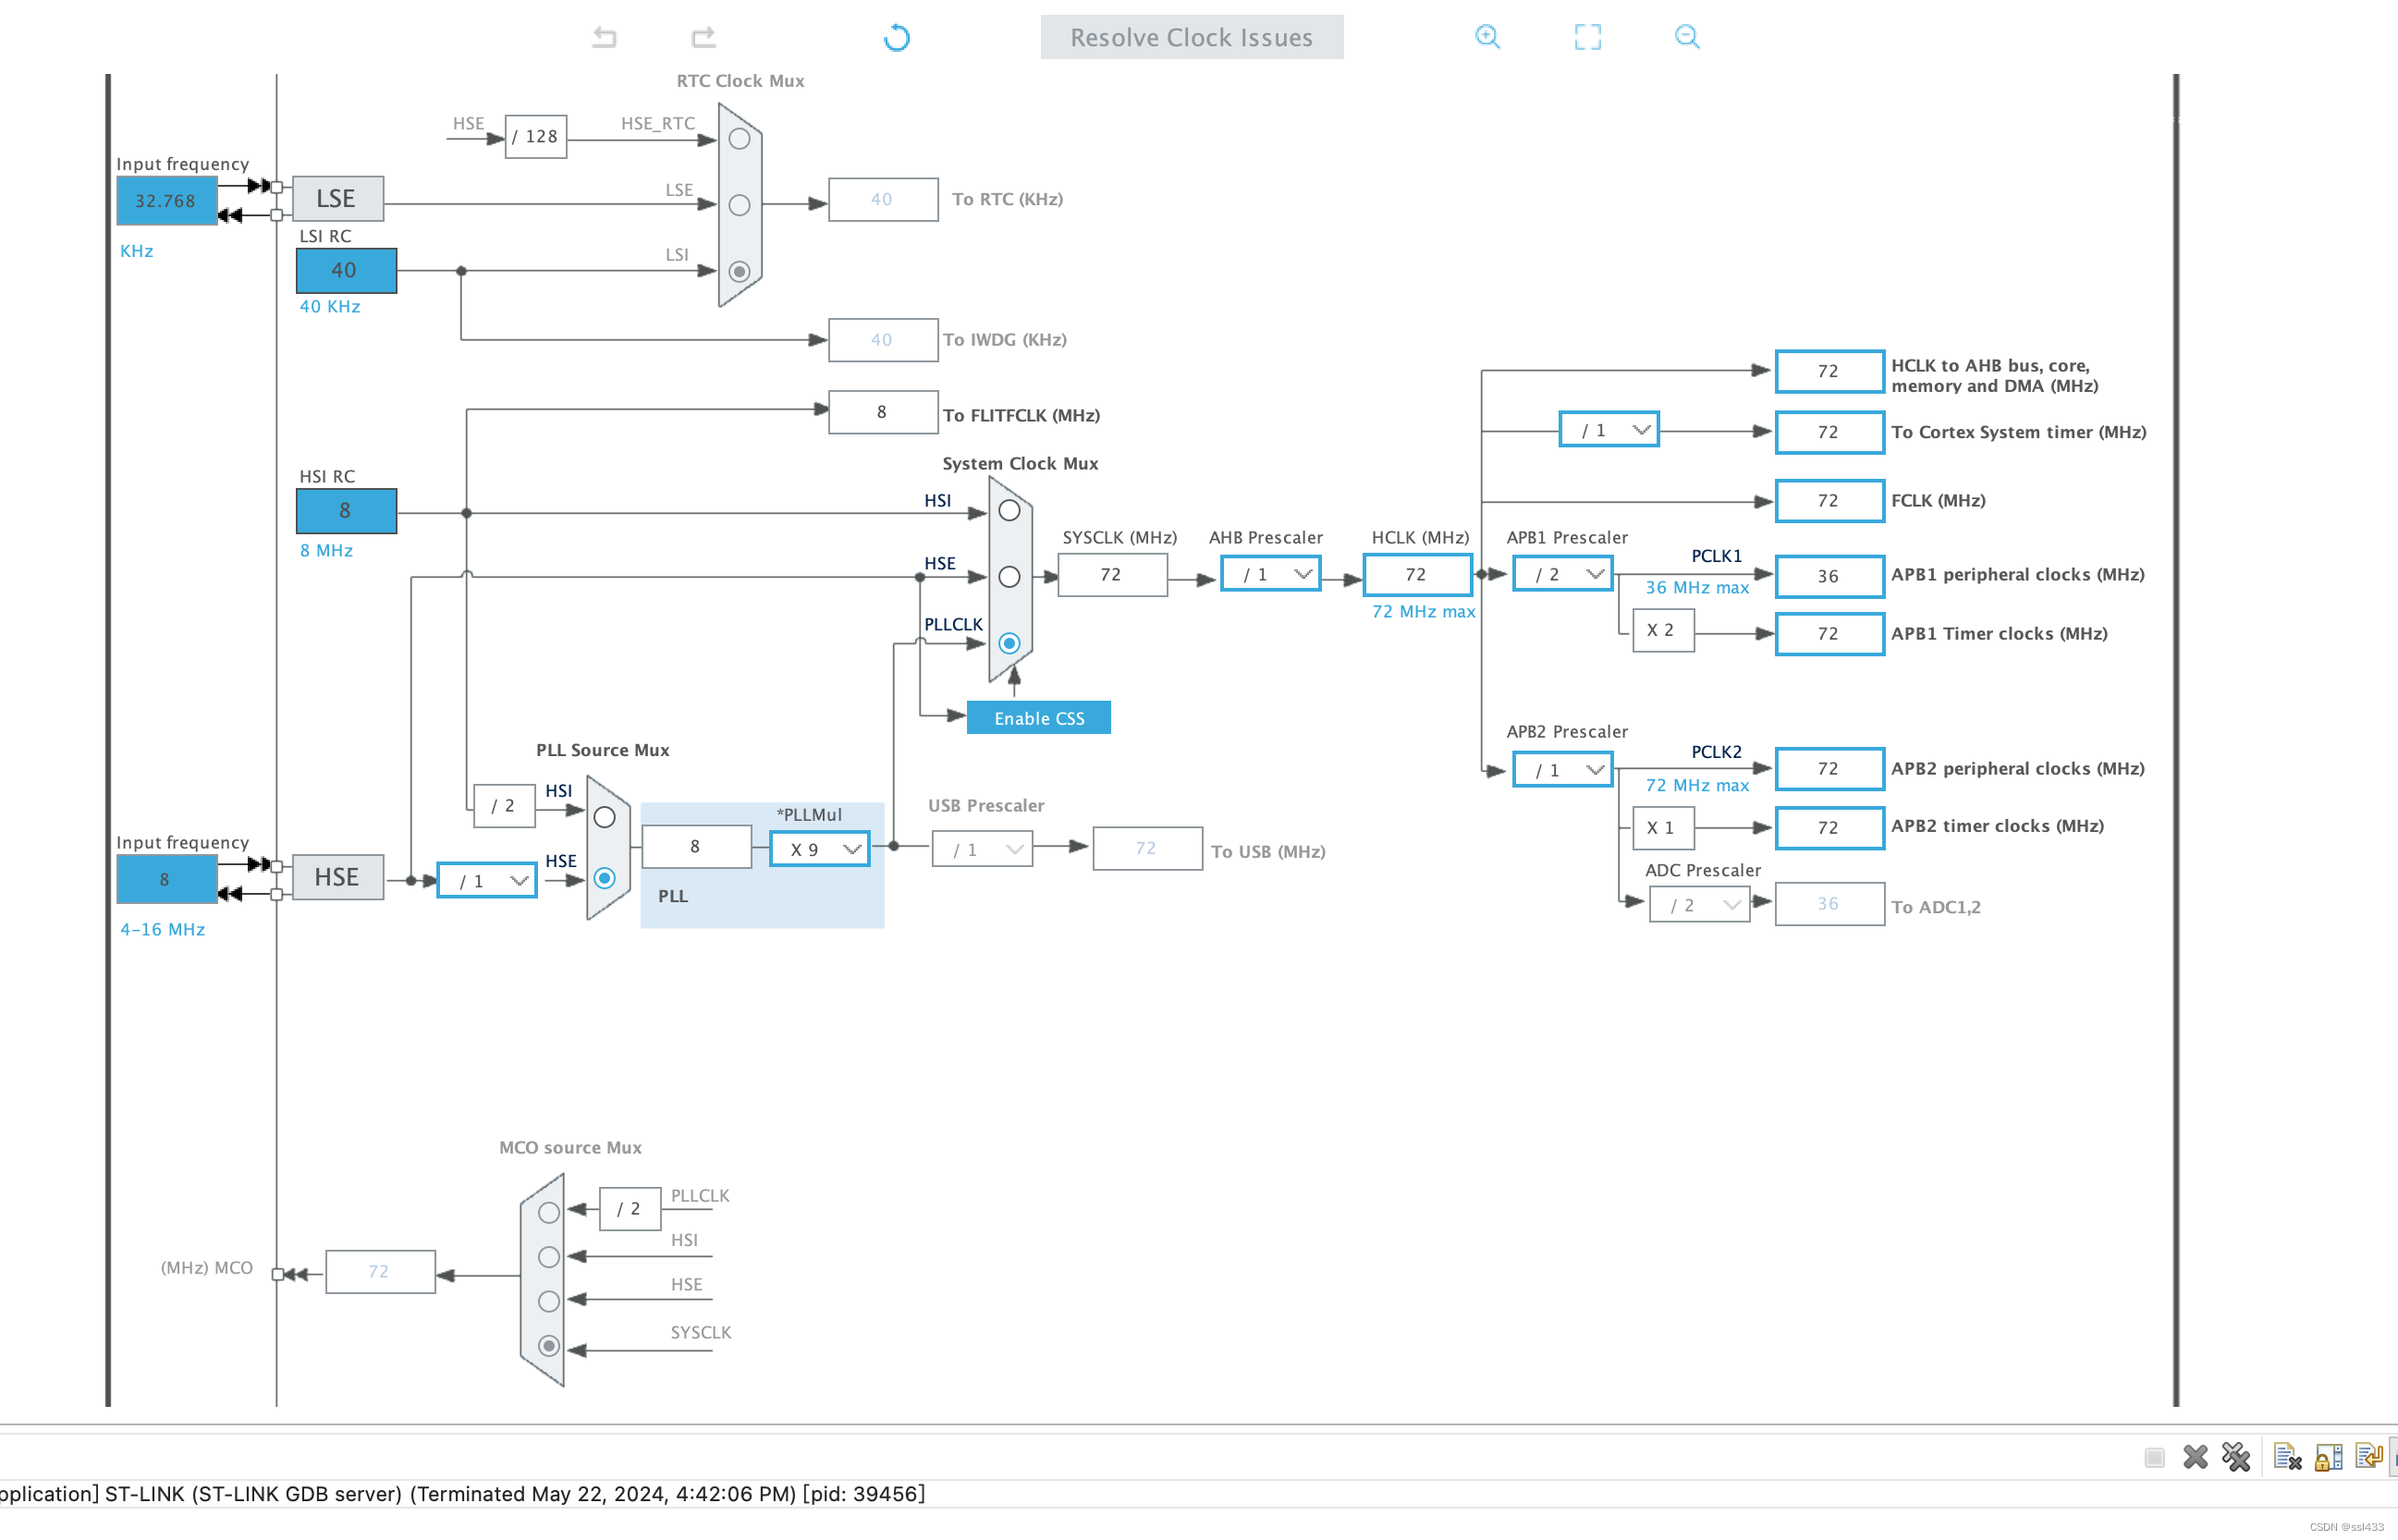Click the MCO output 72 value box
2398x1540 pixels.
tap(380, 1272)
